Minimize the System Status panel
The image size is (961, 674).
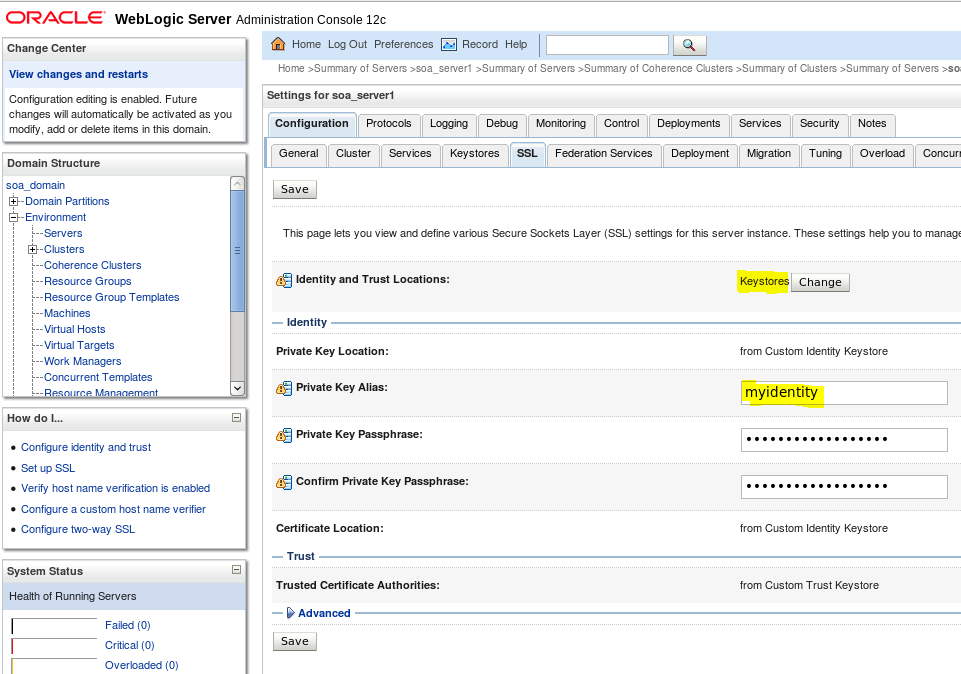tap(237, 570)
